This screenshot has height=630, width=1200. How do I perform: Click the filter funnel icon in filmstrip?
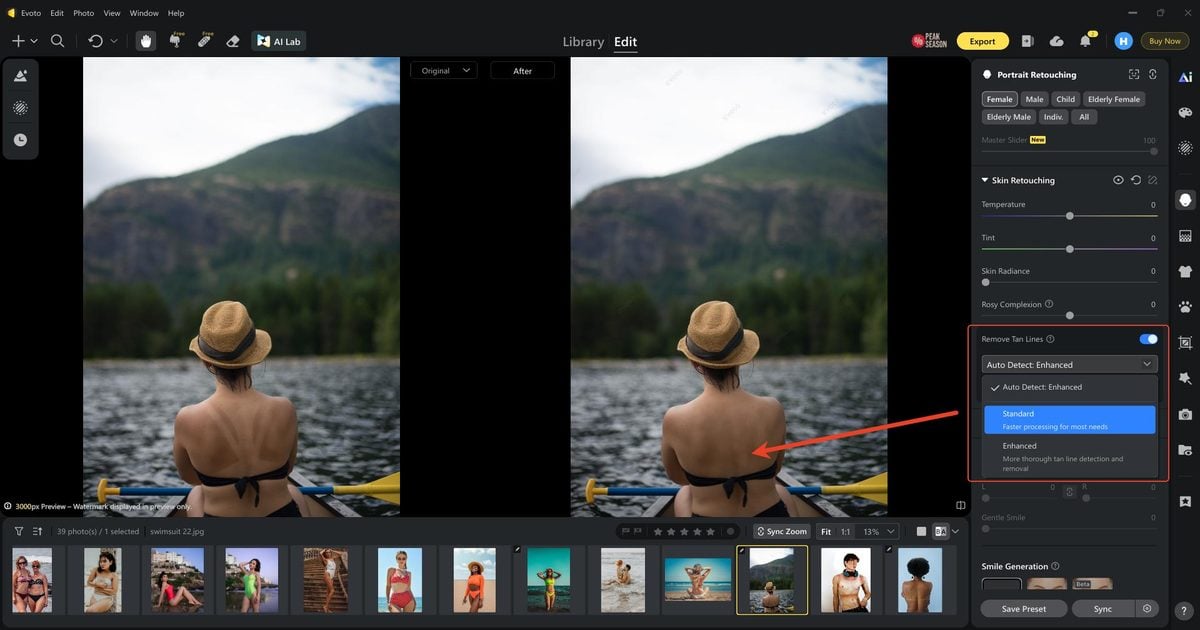pos(18,531)
